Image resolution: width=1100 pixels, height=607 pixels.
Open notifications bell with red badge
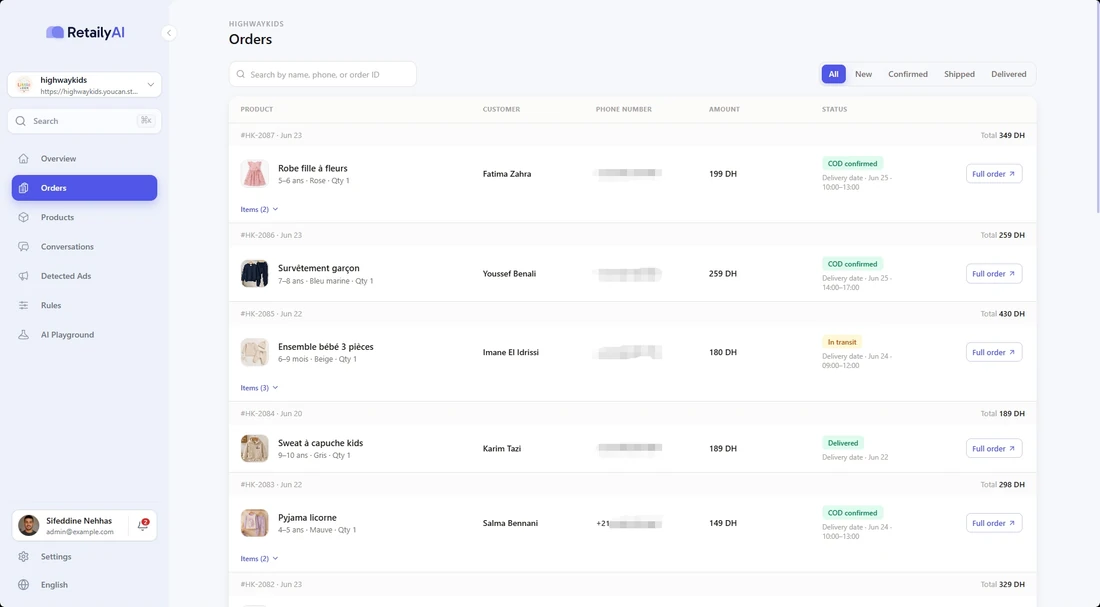[143, 525]
